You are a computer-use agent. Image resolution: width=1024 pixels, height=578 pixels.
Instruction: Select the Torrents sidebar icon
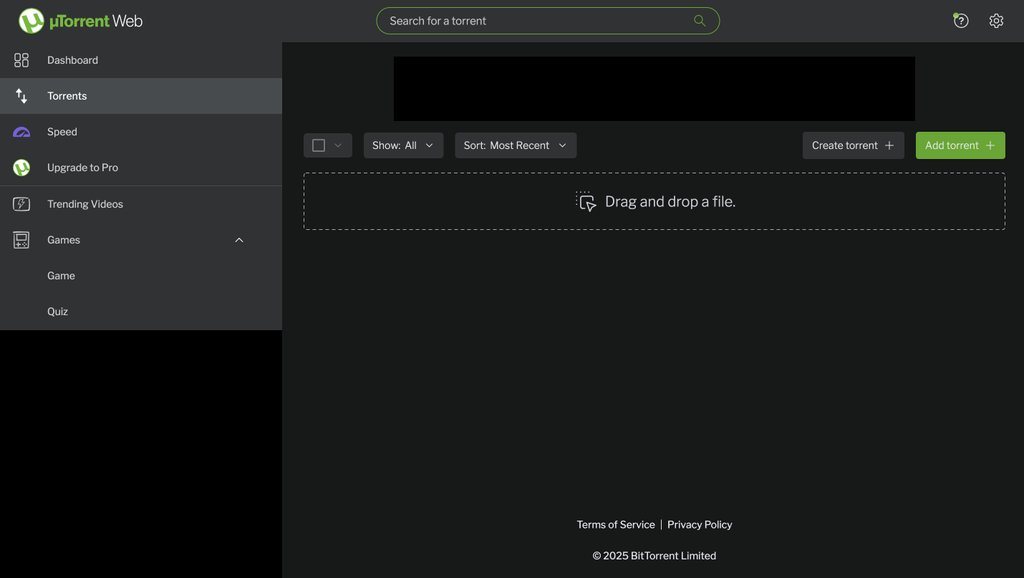(21, 95)
